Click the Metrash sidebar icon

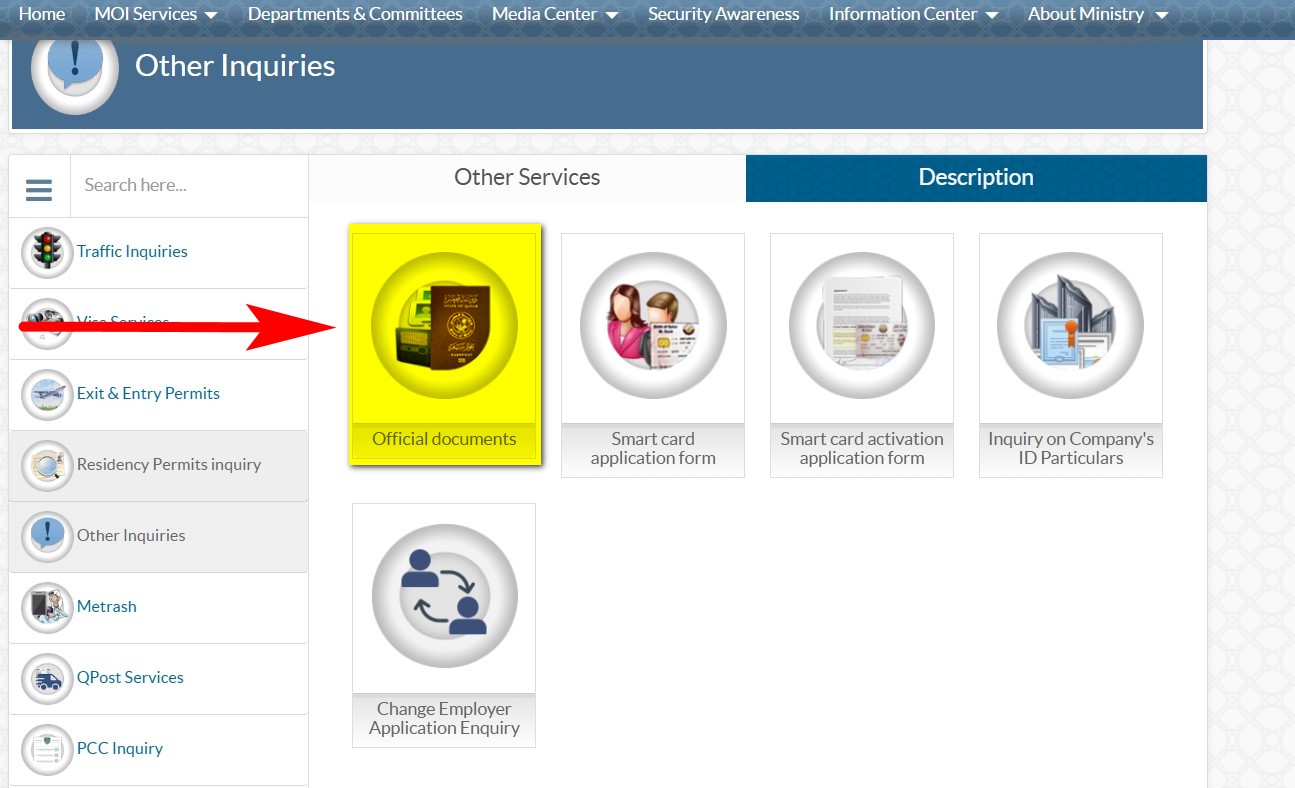click(47, 607)
